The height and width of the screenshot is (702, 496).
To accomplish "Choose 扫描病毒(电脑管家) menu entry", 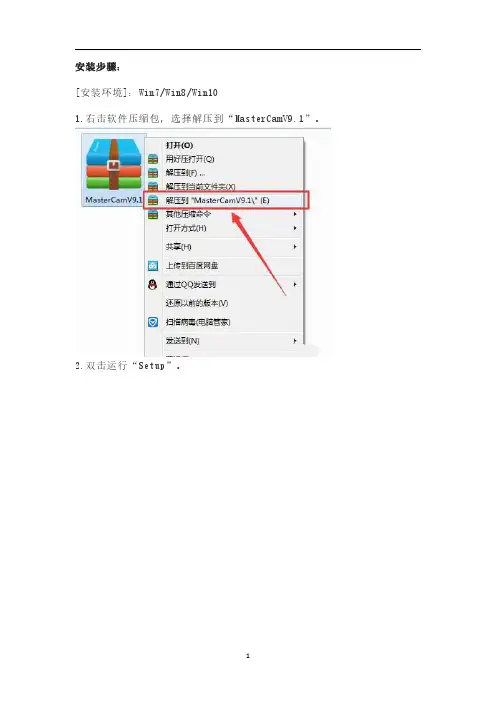I will tap(198, 322).
